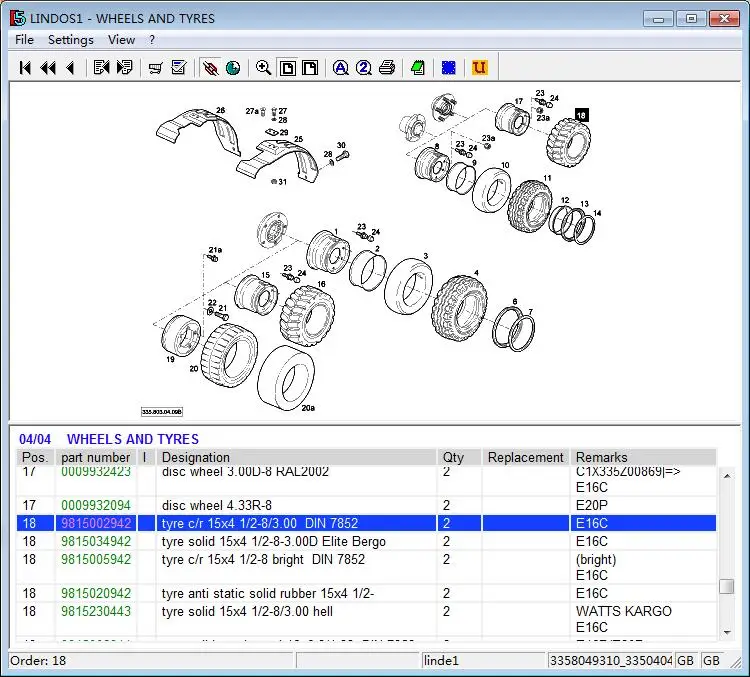Screen dimensions: 750x677
Task: Click the double-arrow fast rewind icon
Action: [x=47, y=68]
